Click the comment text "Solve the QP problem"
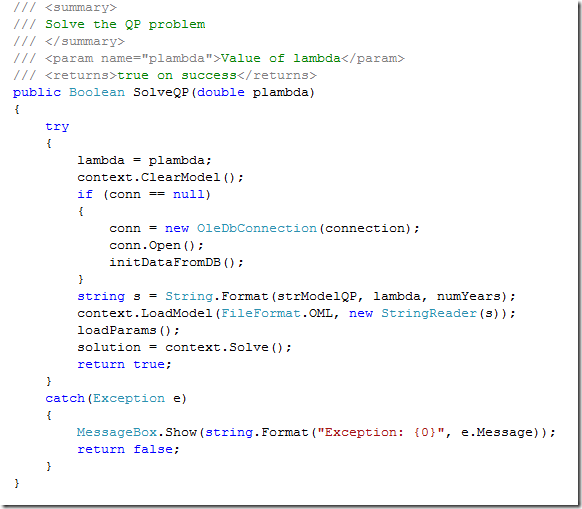This screenshot has width=582, height=509. pos(125,25)
